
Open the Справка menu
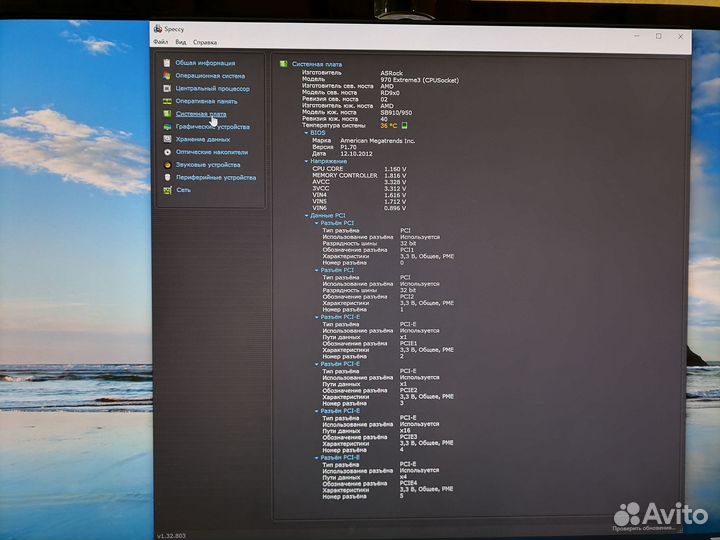click(205, 42)
